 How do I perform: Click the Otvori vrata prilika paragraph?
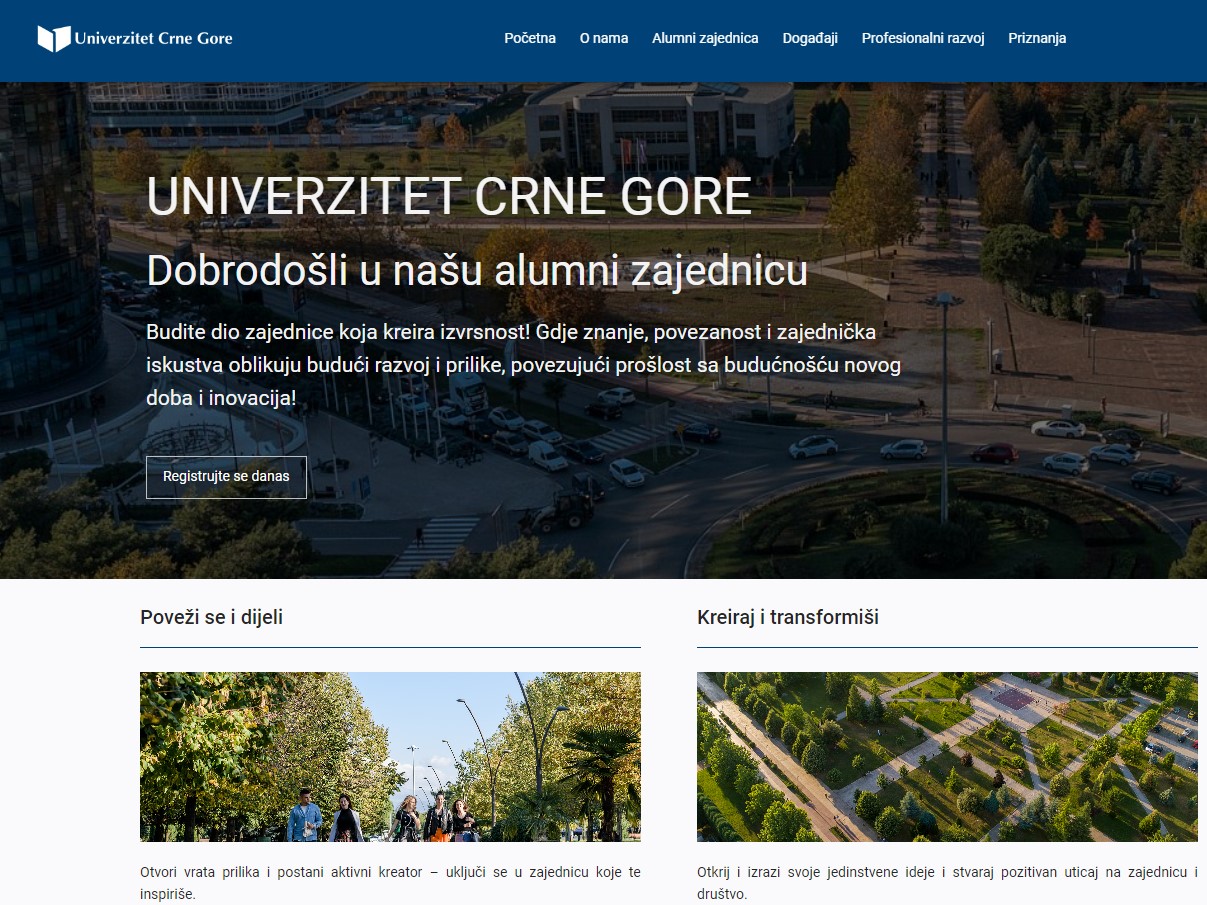390,883
